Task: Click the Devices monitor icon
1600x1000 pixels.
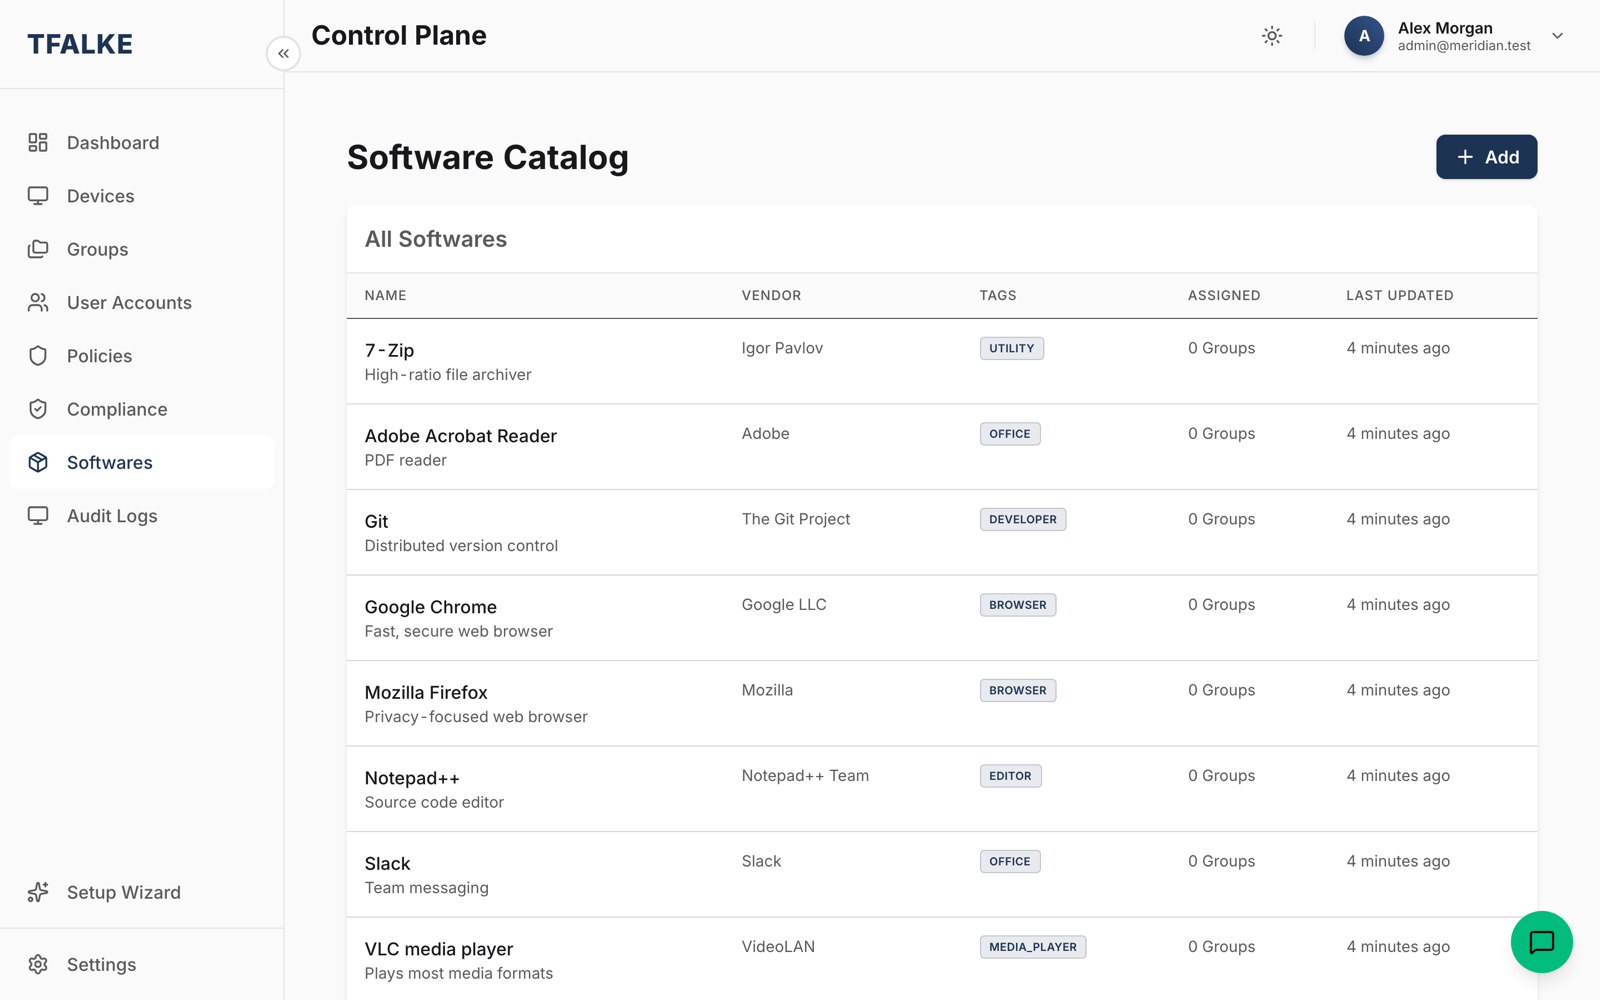Action: (38, 196)
